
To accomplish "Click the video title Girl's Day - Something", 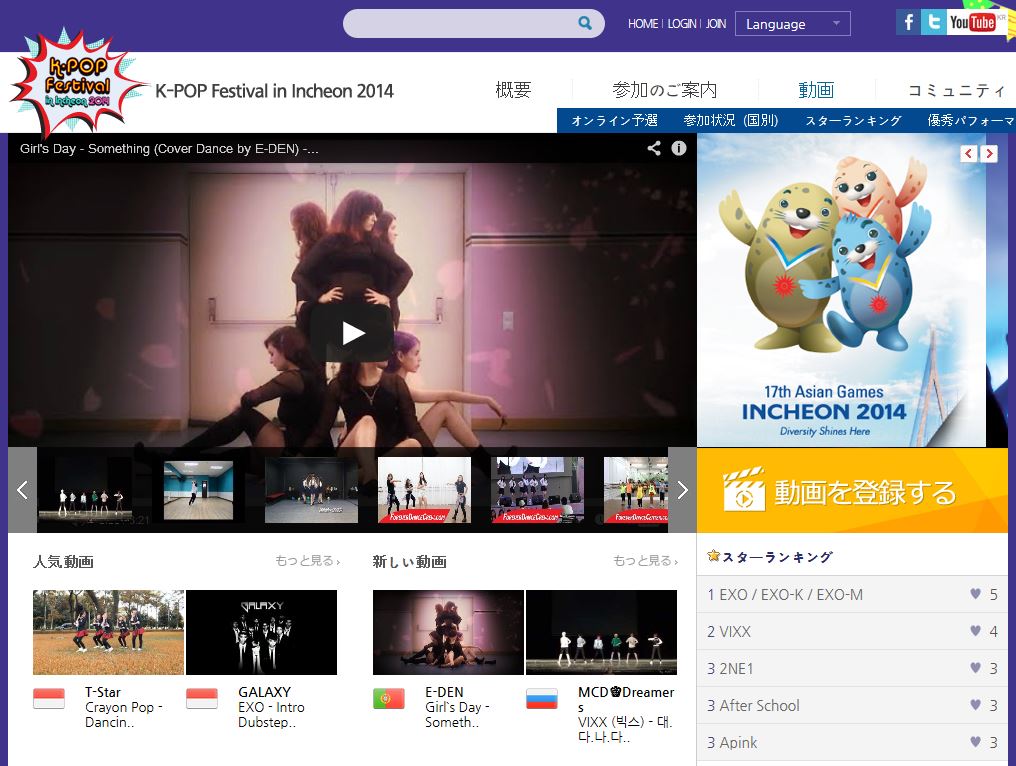I will click(168, 148).
